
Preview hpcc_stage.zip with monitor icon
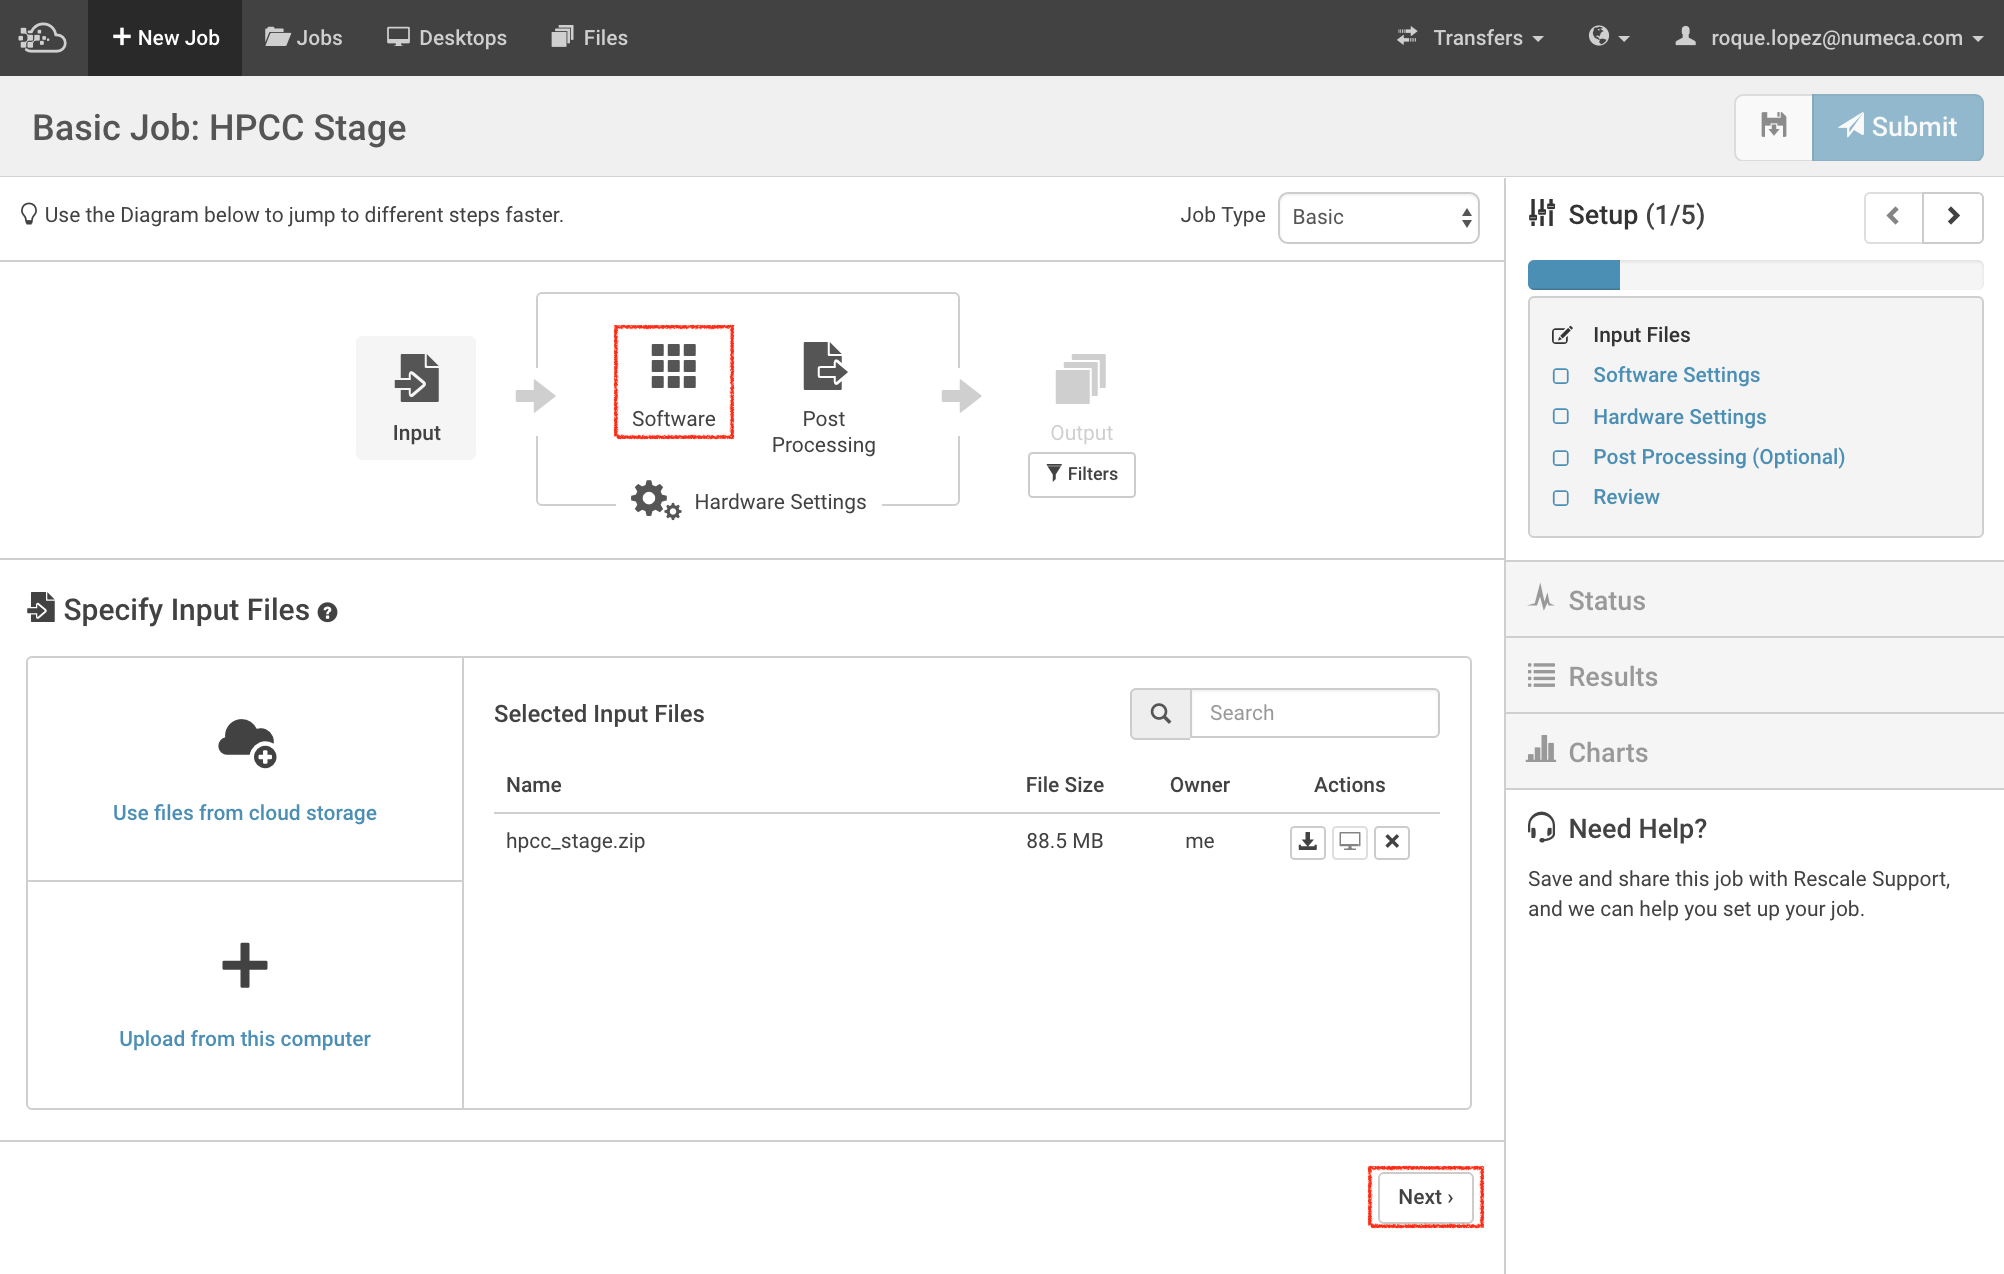tap(1349, 842)
